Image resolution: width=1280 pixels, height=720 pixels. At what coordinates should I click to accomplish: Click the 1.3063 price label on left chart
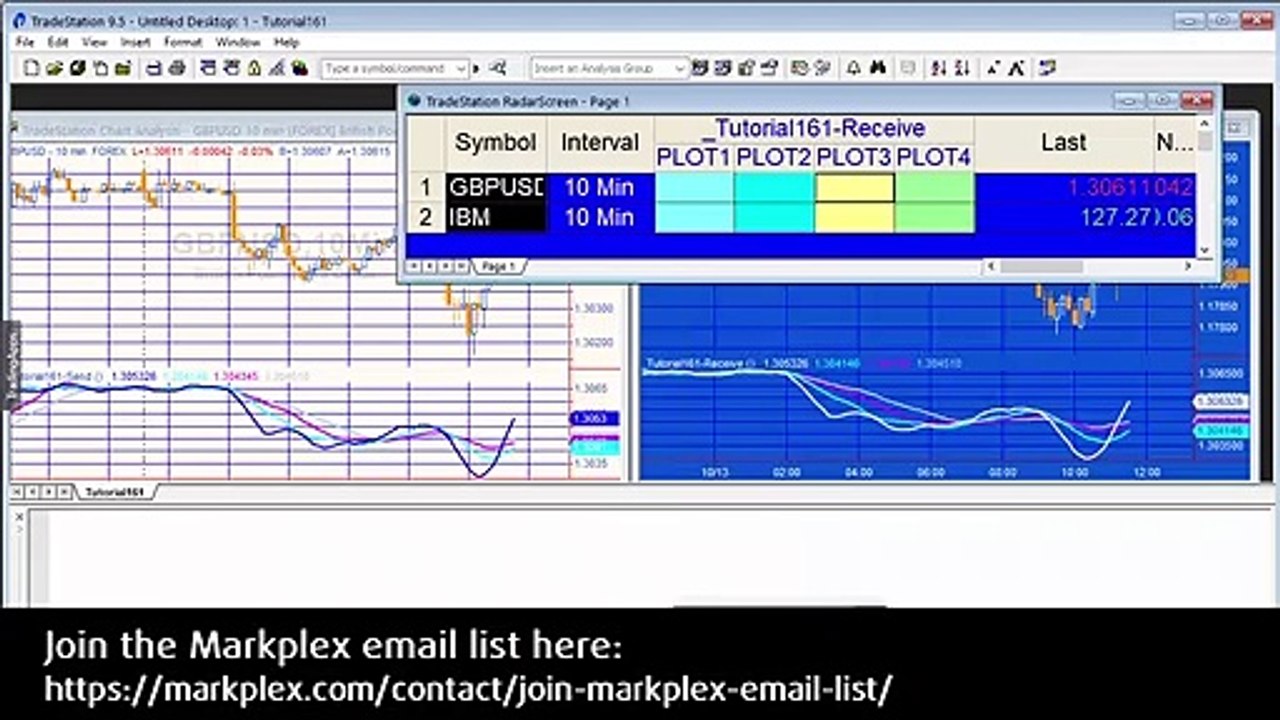tap(594, 419)
